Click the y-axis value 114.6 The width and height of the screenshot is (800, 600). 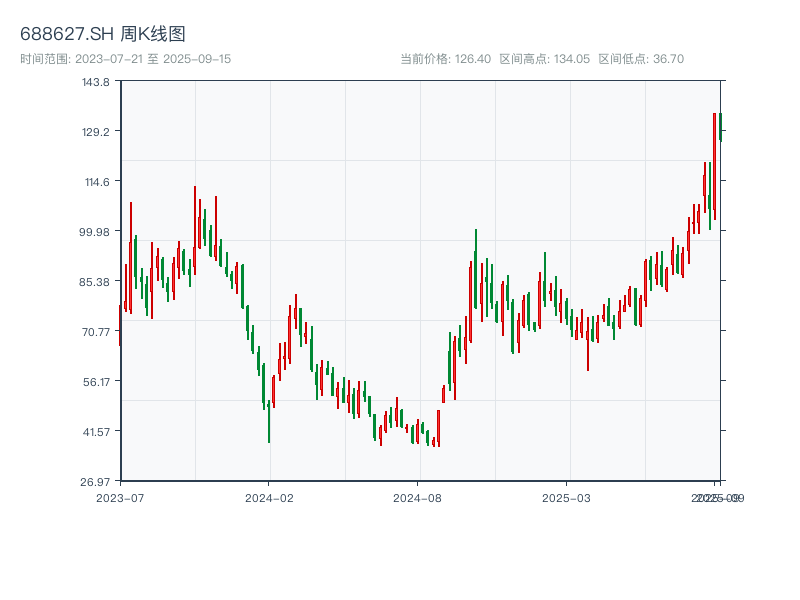(x=97, y=182)
